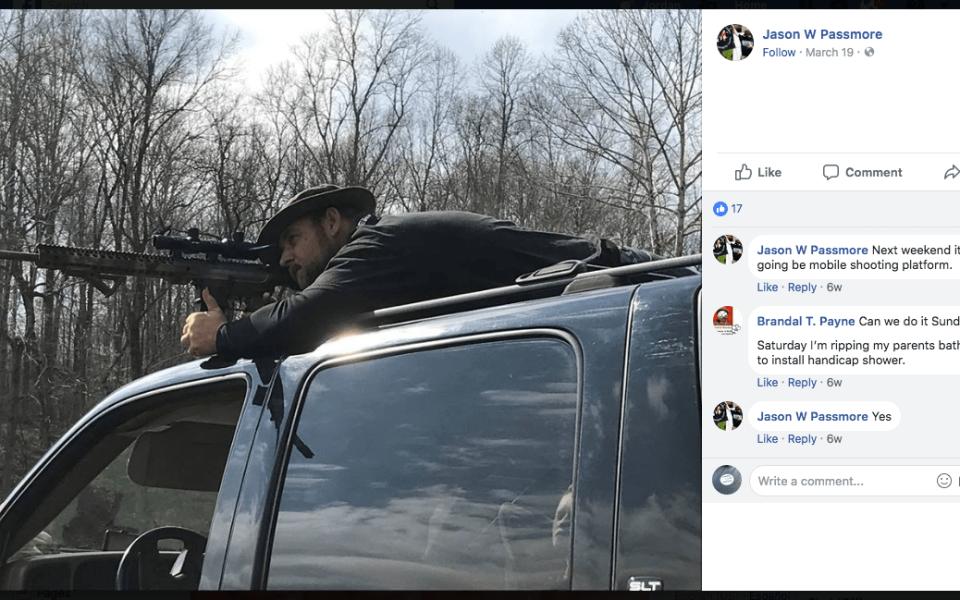The width and height of the screenshot is (960, 600).
Task: Reply to Jason's 'Yes' comment
Action: [802, 439]
